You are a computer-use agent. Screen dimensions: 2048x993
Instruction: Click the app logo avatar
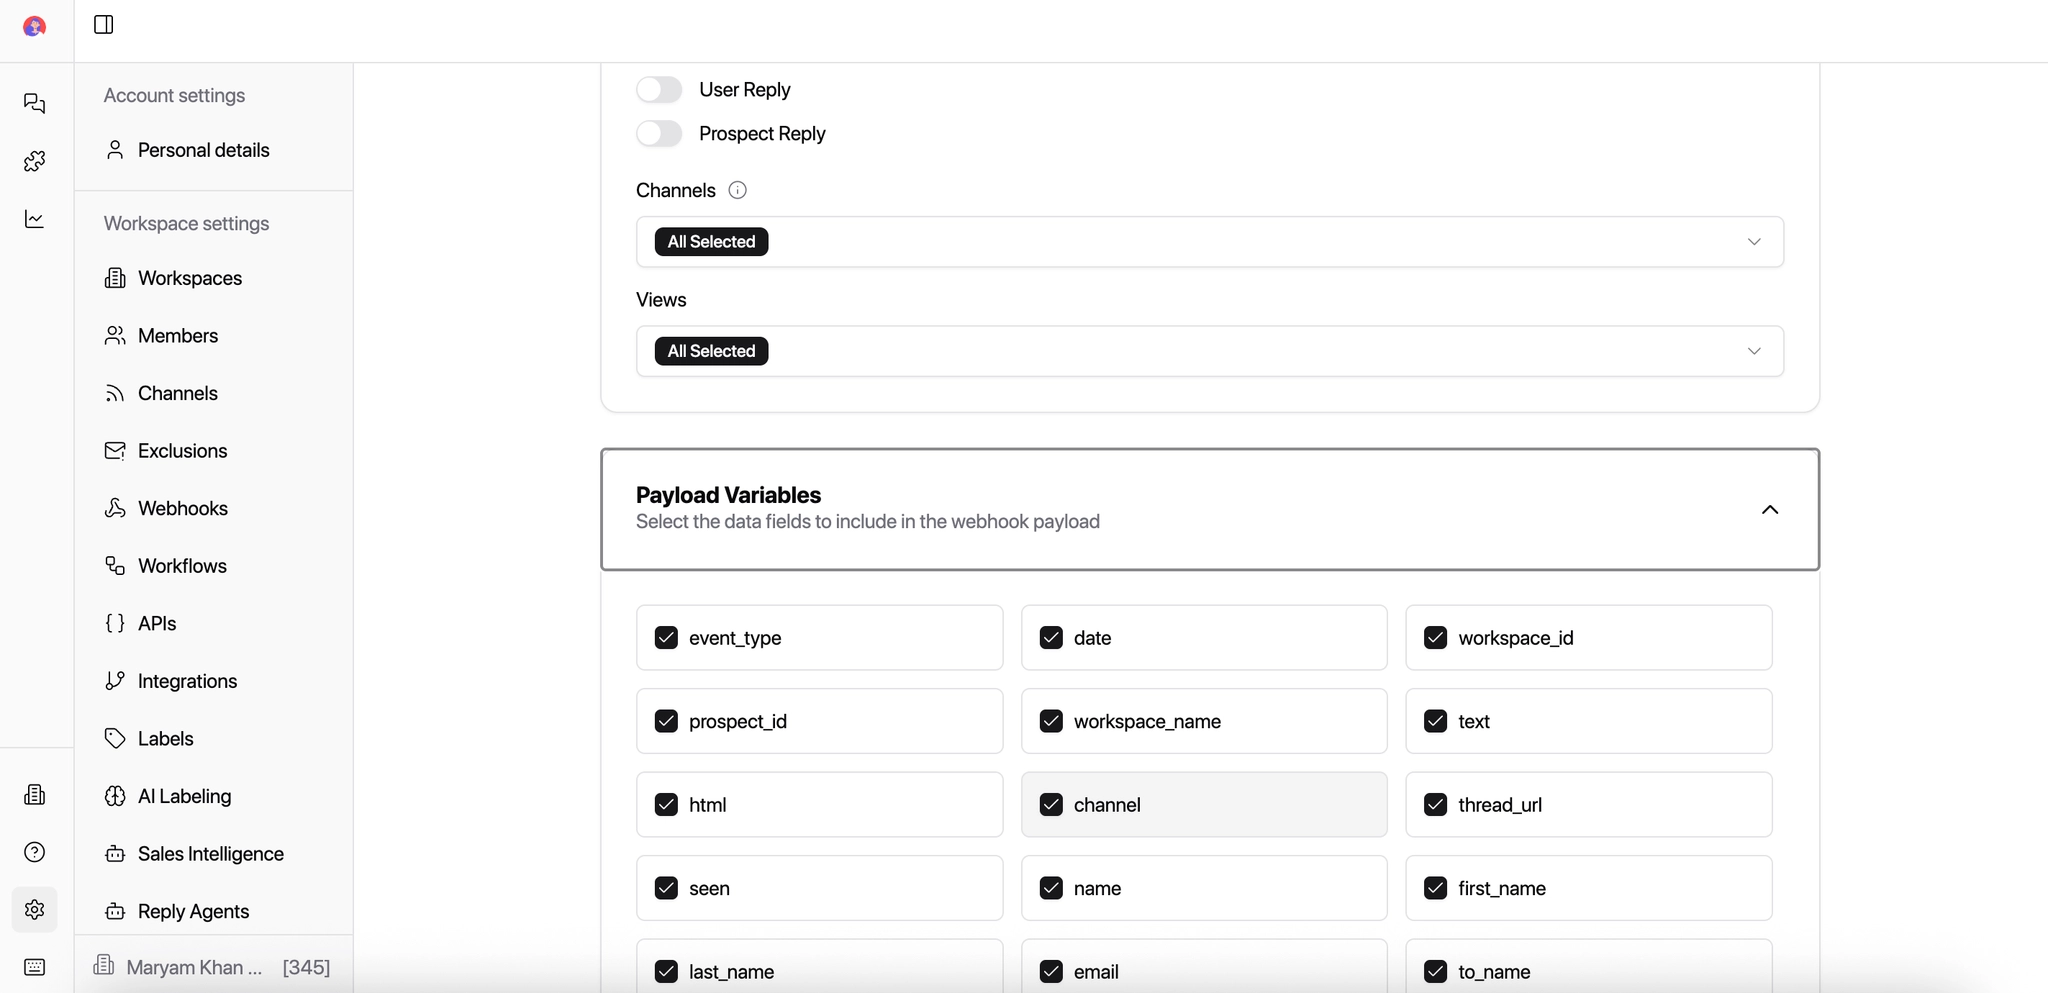[35, 27]
